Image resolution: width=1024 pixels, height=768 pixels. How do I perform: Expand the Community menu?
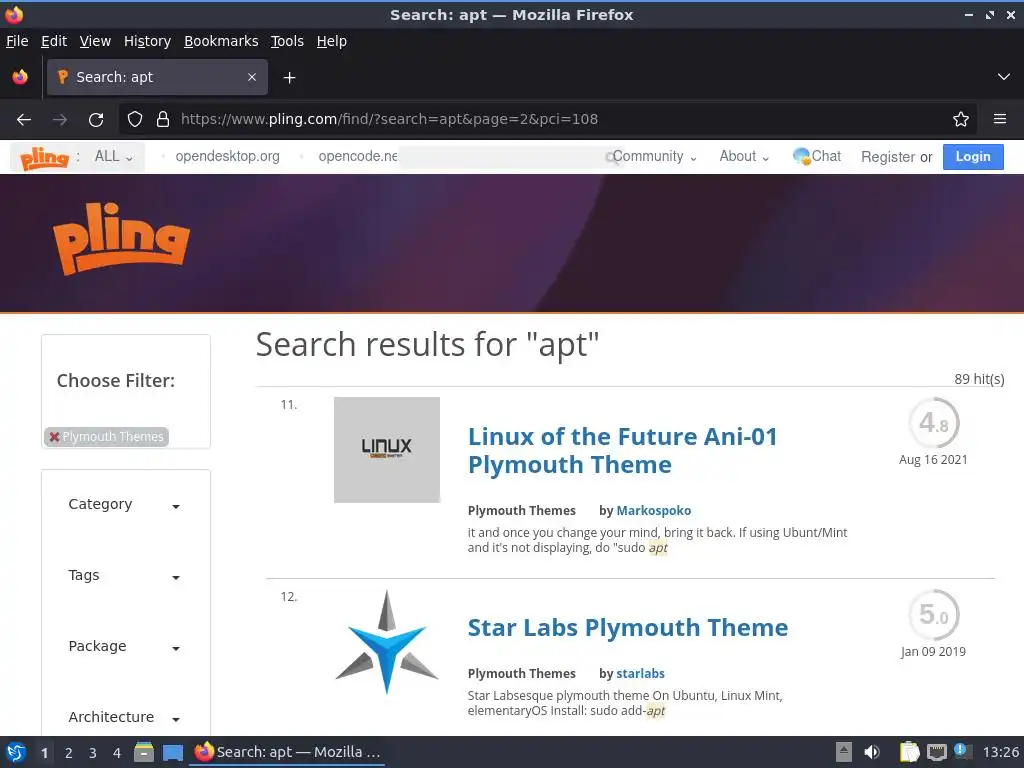[654, 157]
